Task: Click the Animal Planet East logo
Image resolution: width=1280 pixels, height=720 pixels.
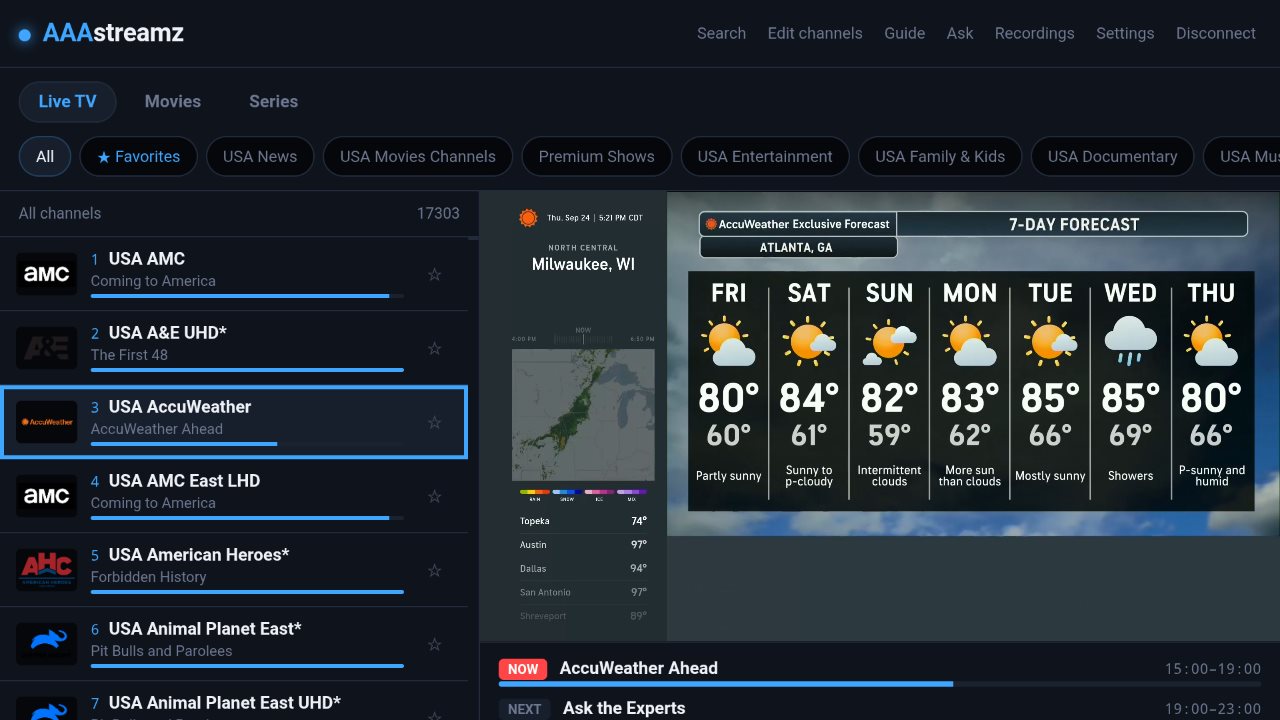Action: click(47, 644)
